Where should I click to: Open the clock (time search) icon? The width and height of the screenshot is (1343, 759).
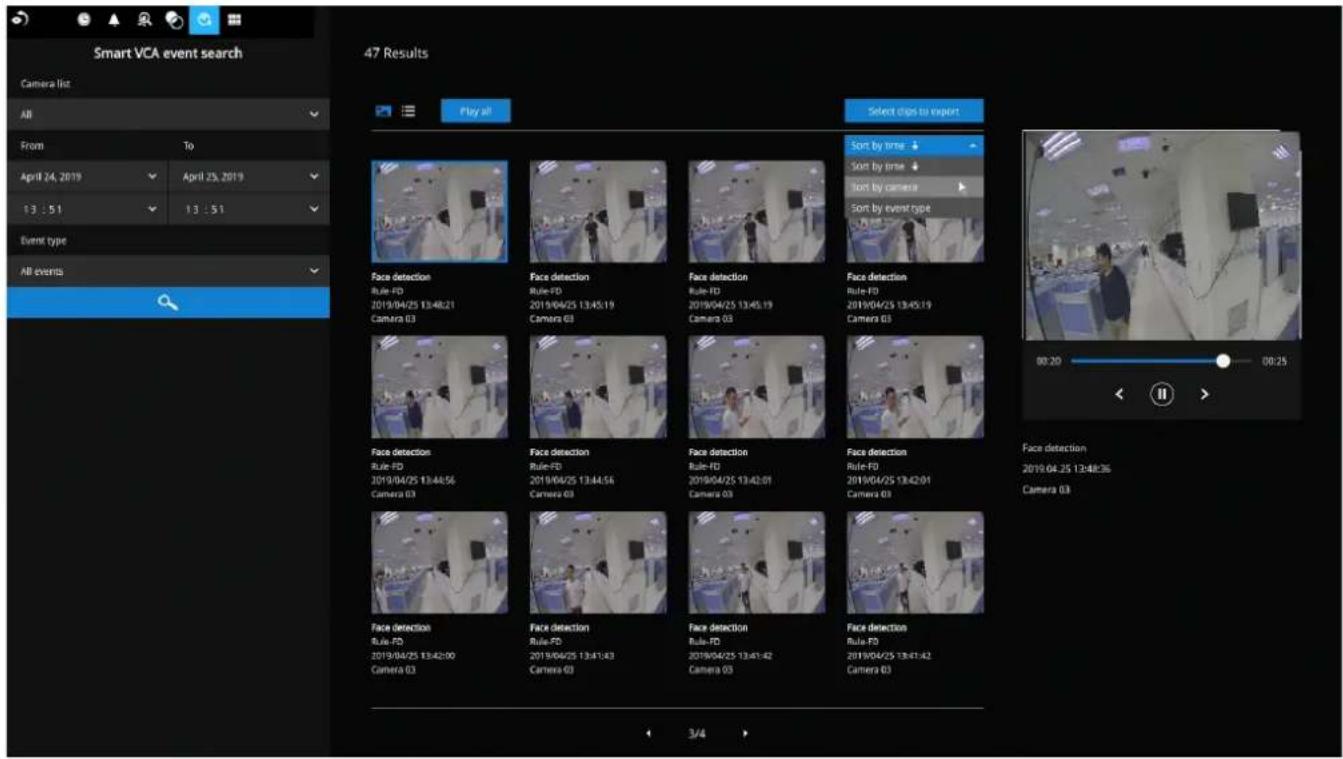(83, 19)
